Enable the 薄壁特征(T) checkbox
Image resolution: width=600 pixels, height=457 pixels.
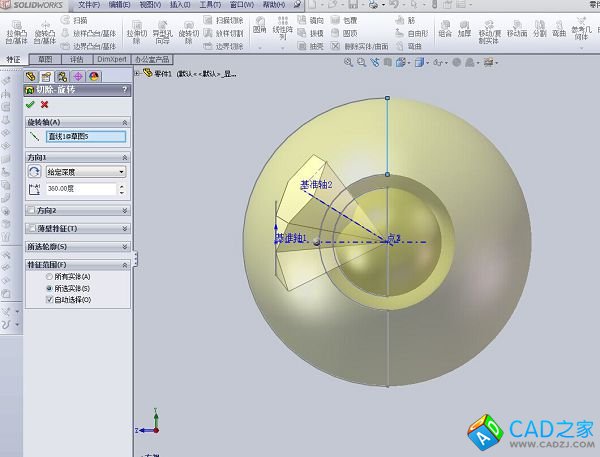click(x=31, y=228)
